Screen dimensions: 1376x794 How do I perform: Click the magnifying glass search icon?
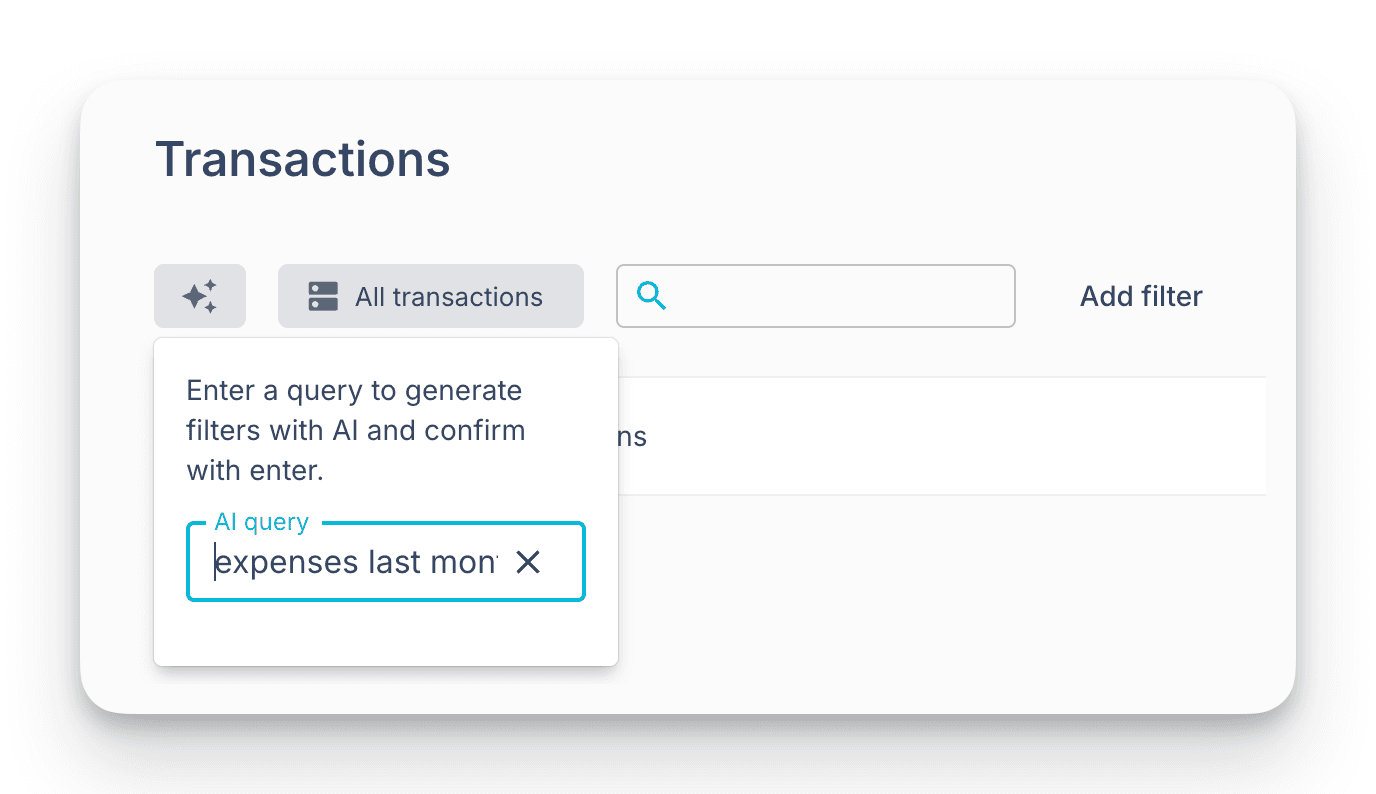click(651, 296)
